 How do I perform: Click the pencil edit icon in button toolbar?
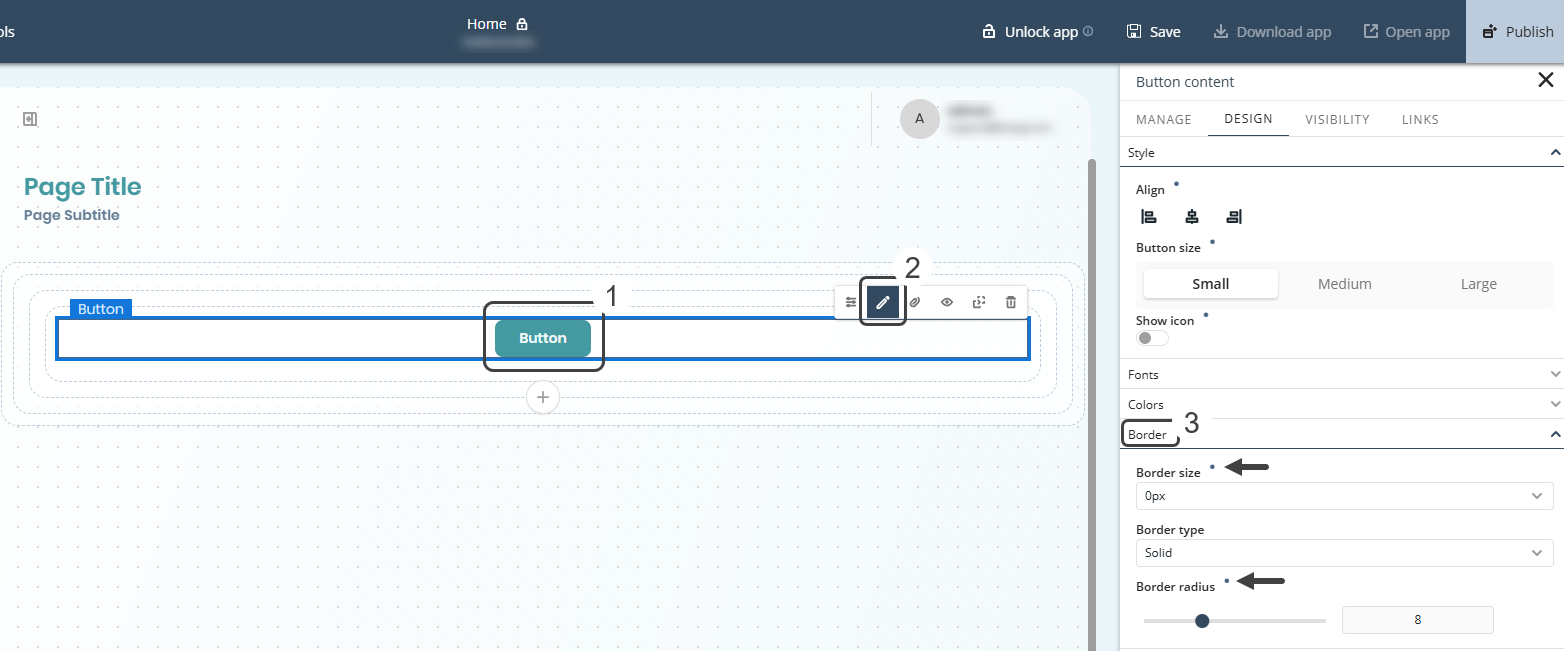click(883, 302)
